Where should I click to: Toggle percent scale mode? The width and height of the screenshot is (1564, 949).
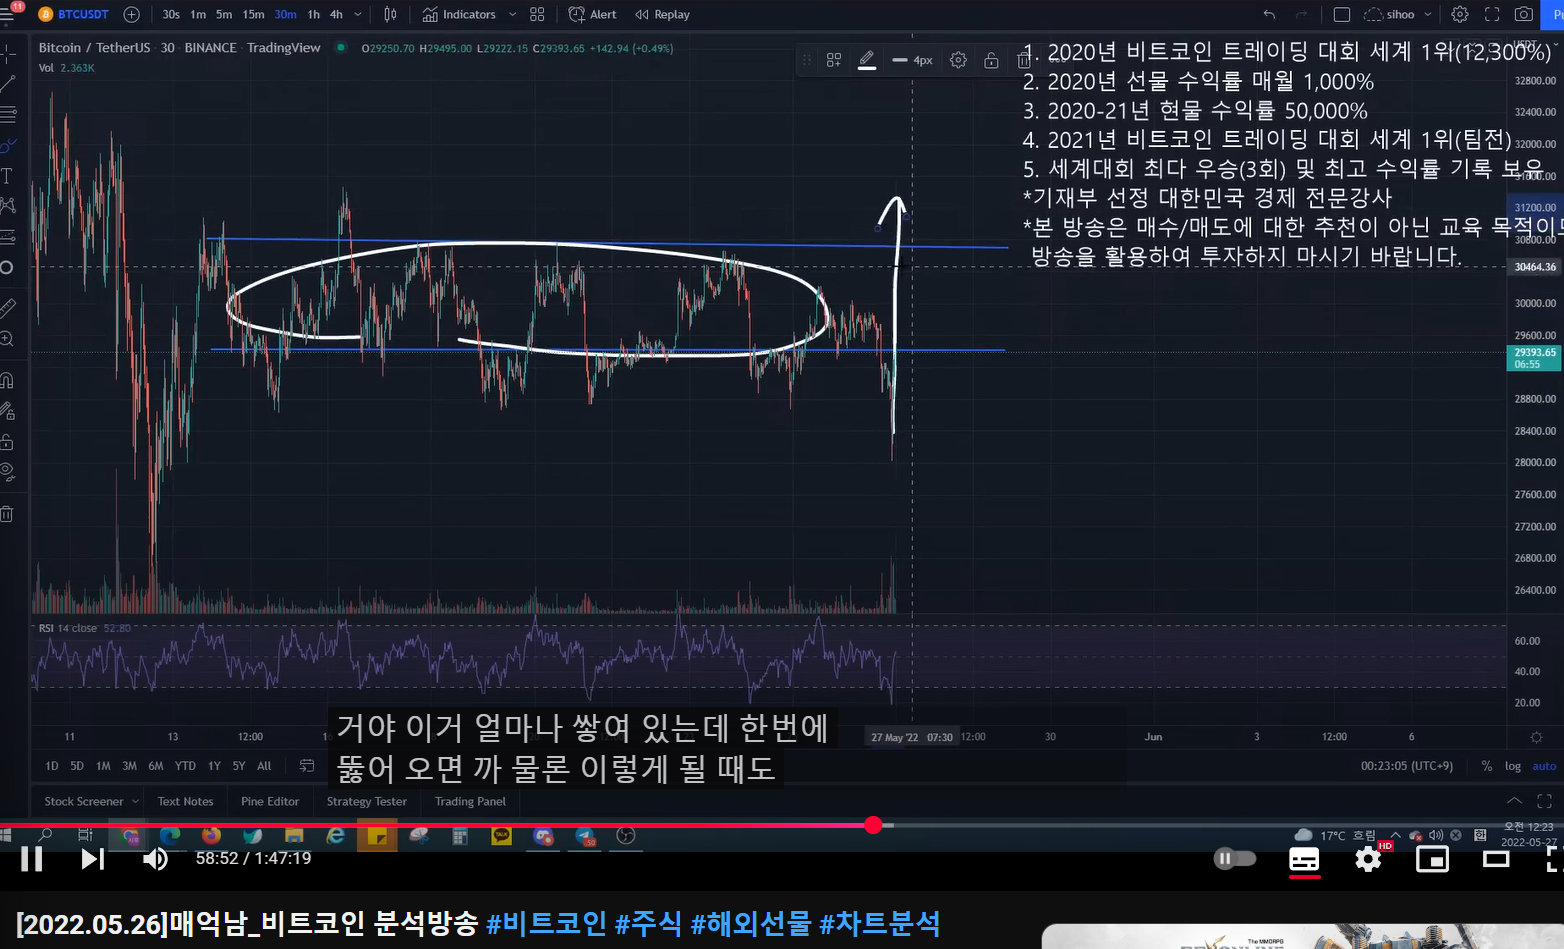tap(1487, 766)
